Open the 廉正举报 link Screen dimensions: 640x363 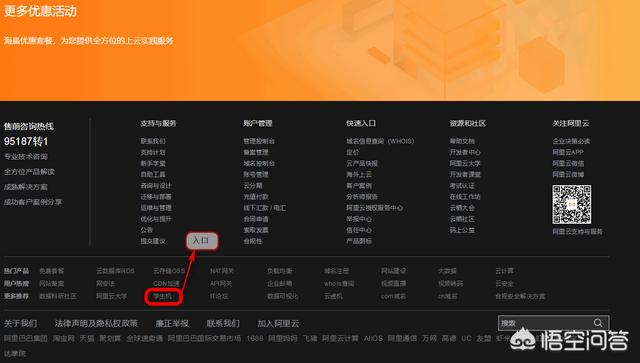pos(172,323)
